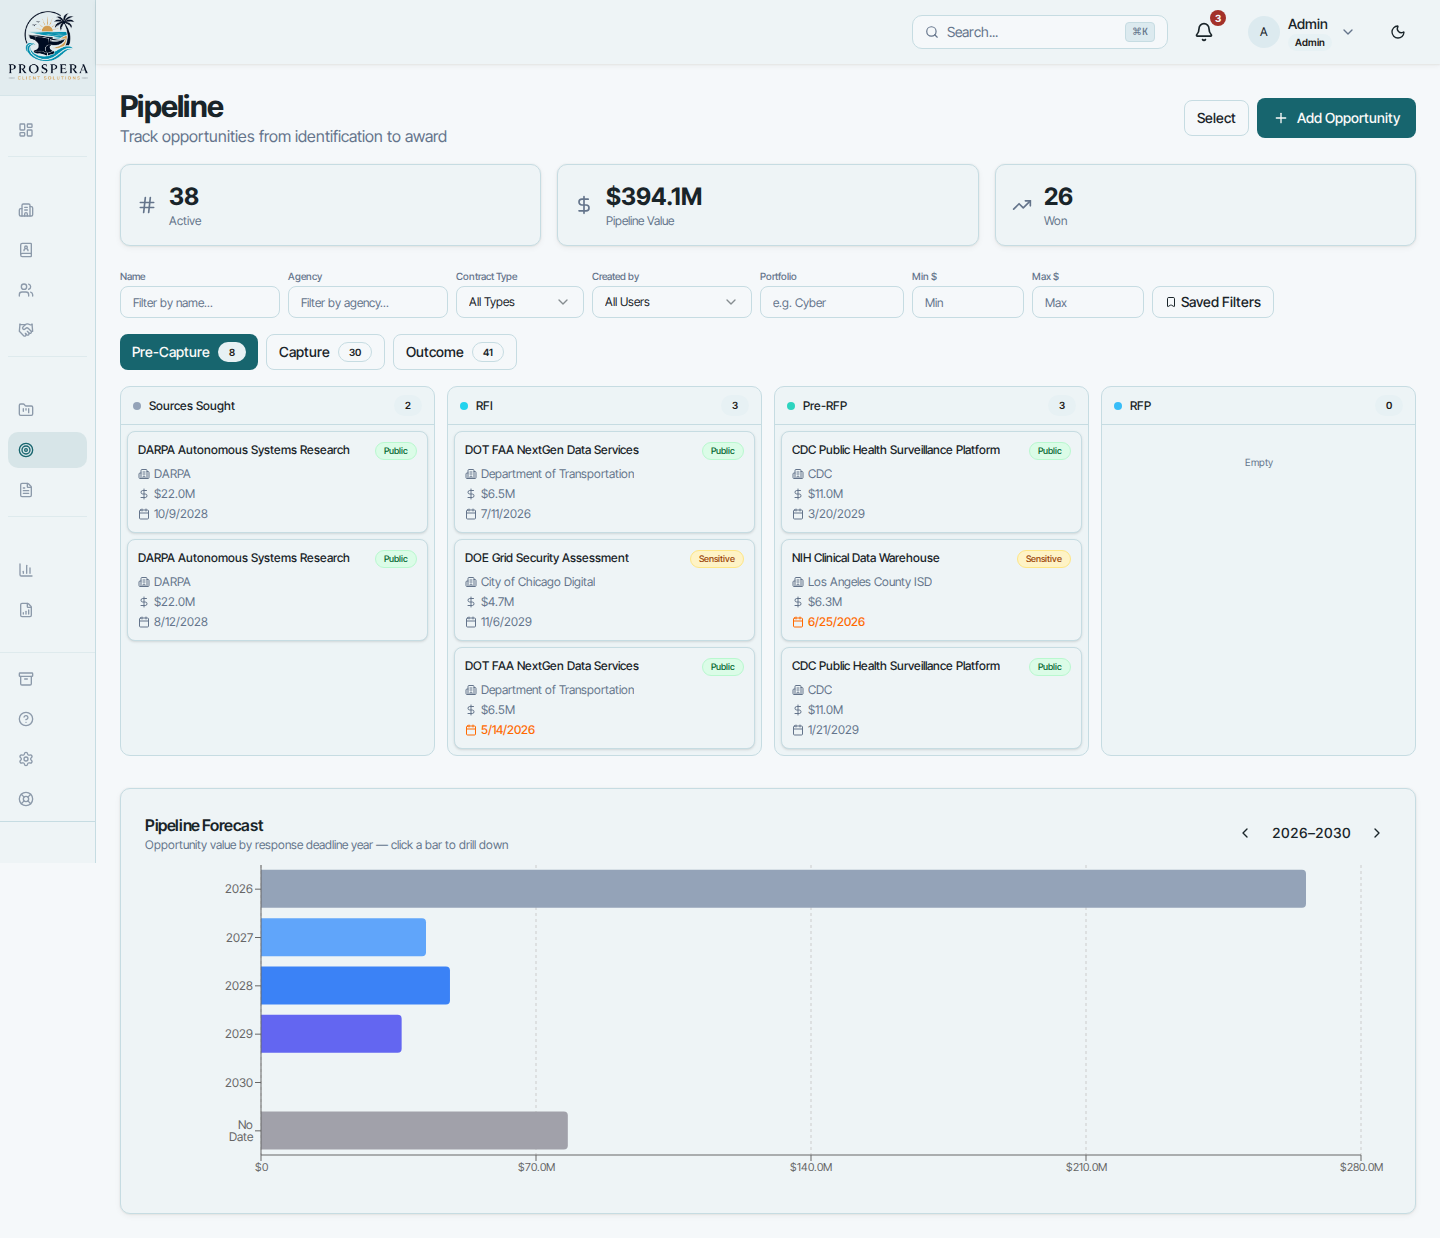Focus the Min $ field
Viewport: 1440px width, 1238px height.
(x=968, y=302)
